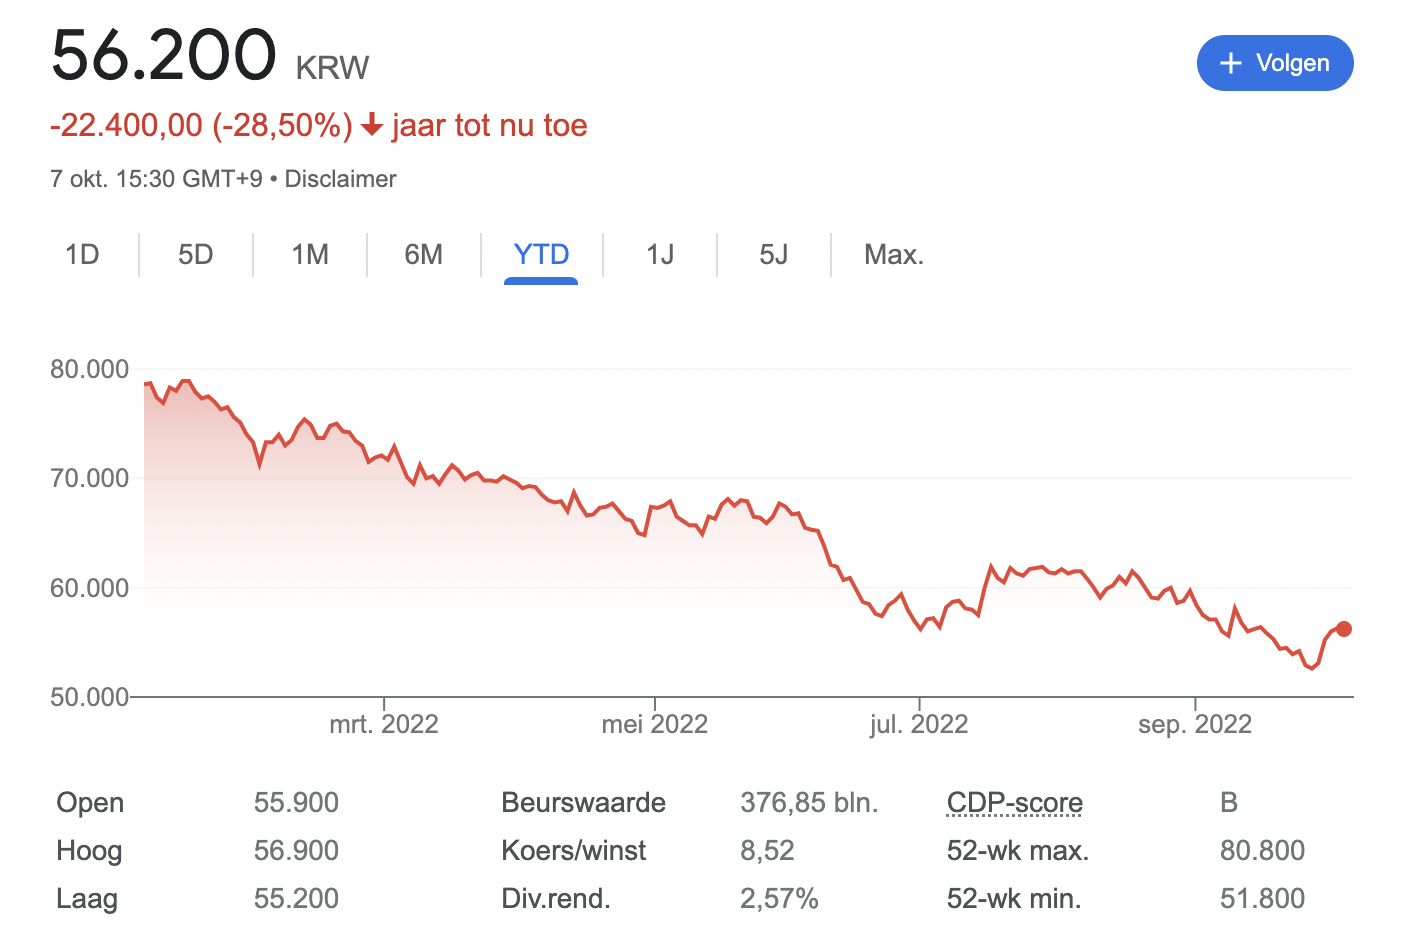Click the mrt. 2022 axis label

click(384, 724)
